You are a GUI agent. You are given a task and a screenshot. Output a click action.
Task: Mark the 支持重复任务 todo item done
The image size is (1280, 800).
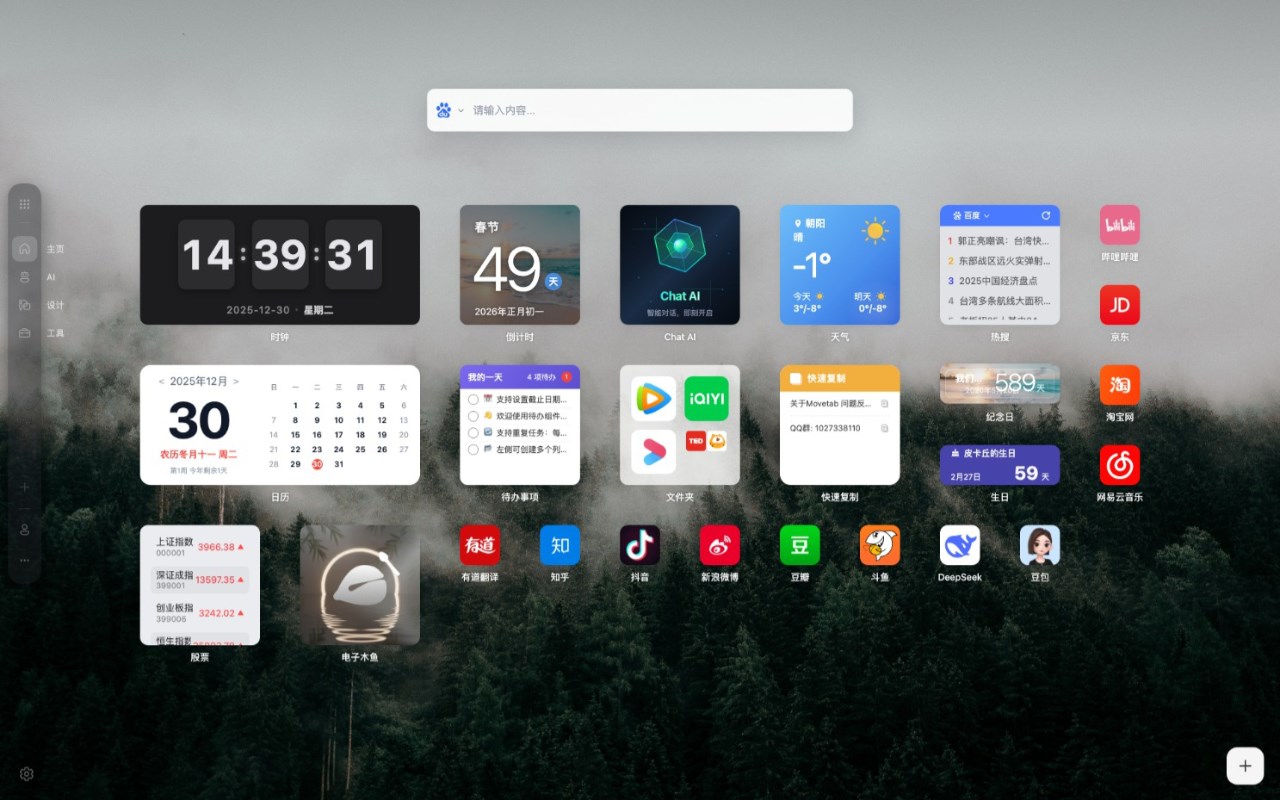[473, 433]
